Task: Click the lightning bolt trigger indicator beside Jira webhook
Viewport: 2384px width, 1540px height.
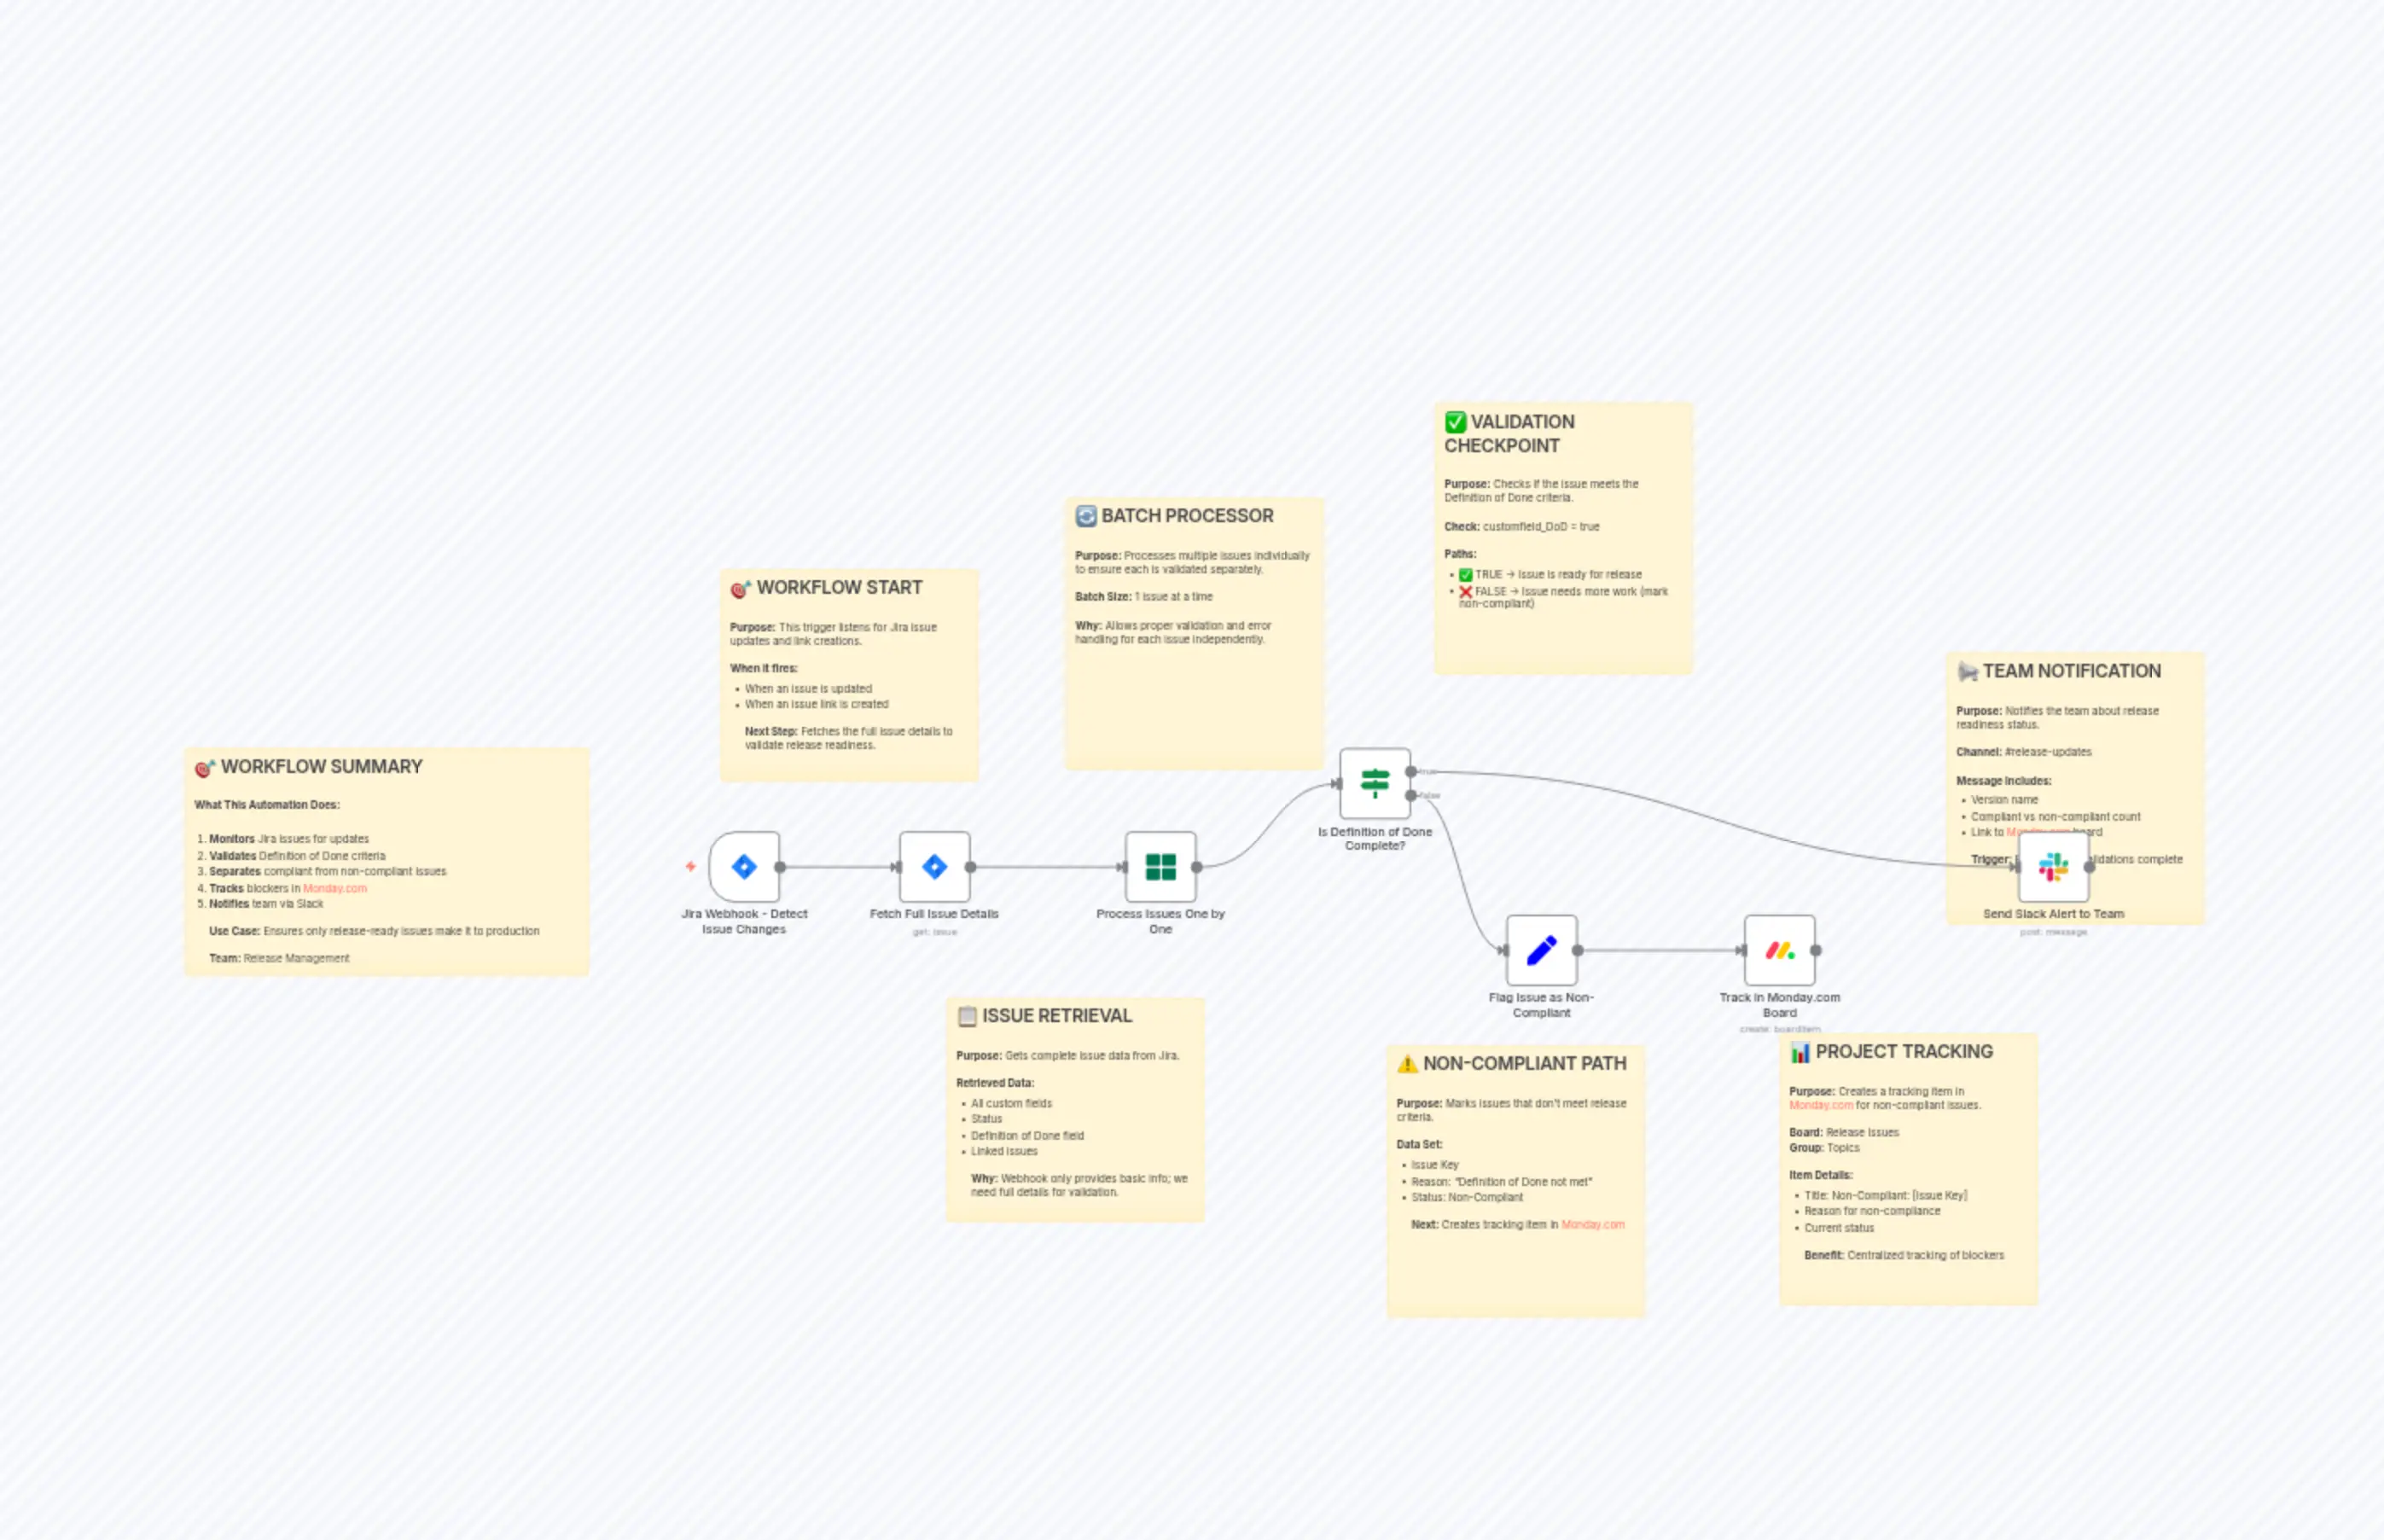Action: (x=691, y=867)
